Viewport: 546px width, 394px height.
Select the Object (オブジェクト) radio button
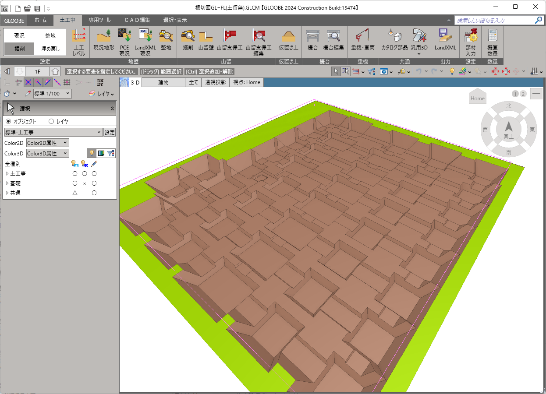pyautogui.click(x=9, y=121)
